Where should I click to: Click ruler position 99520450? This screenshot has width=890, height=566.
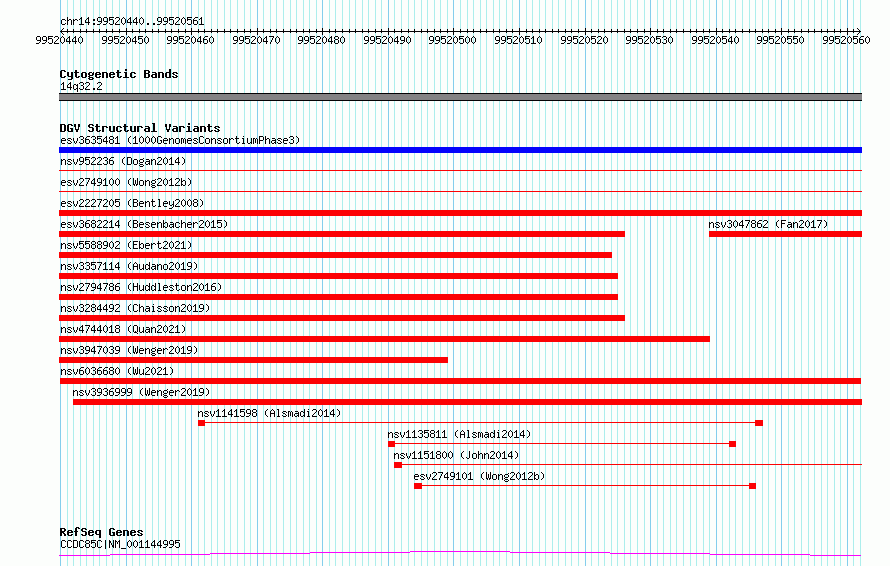point(125,40)
